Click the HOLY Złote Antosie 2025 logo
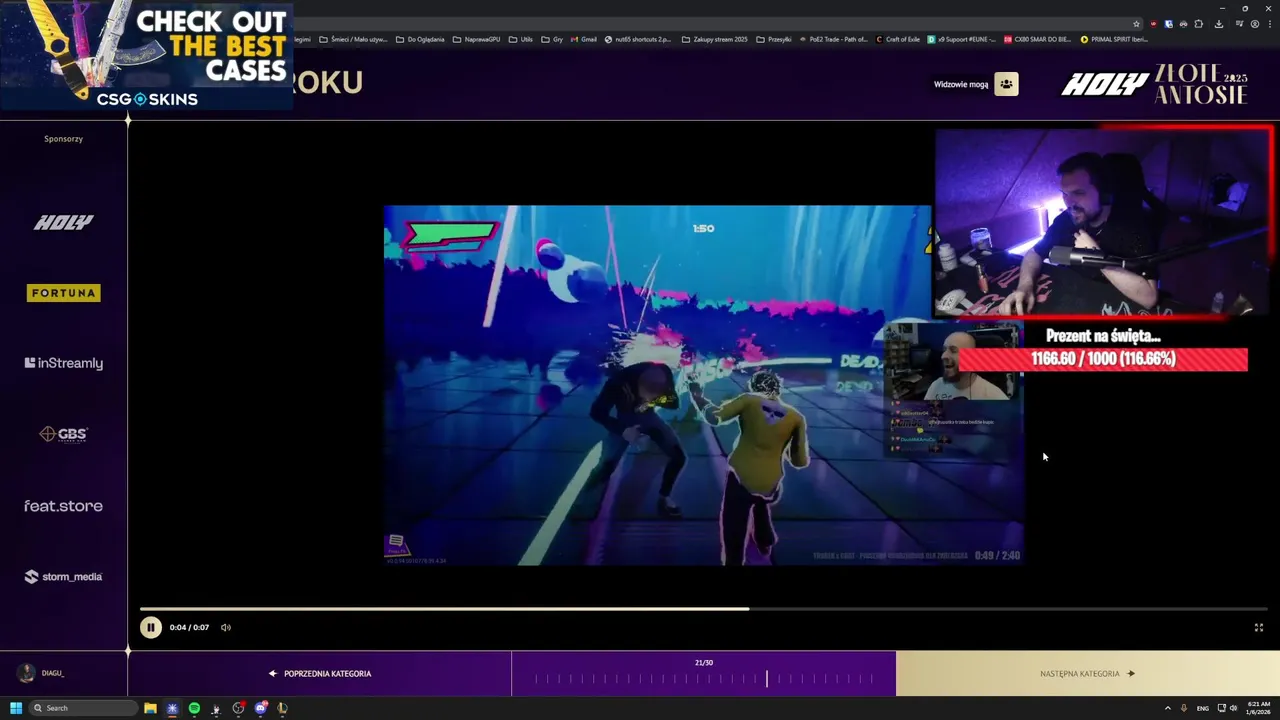The height and width of the screenshot is (720, 1280). [1154, 84]
